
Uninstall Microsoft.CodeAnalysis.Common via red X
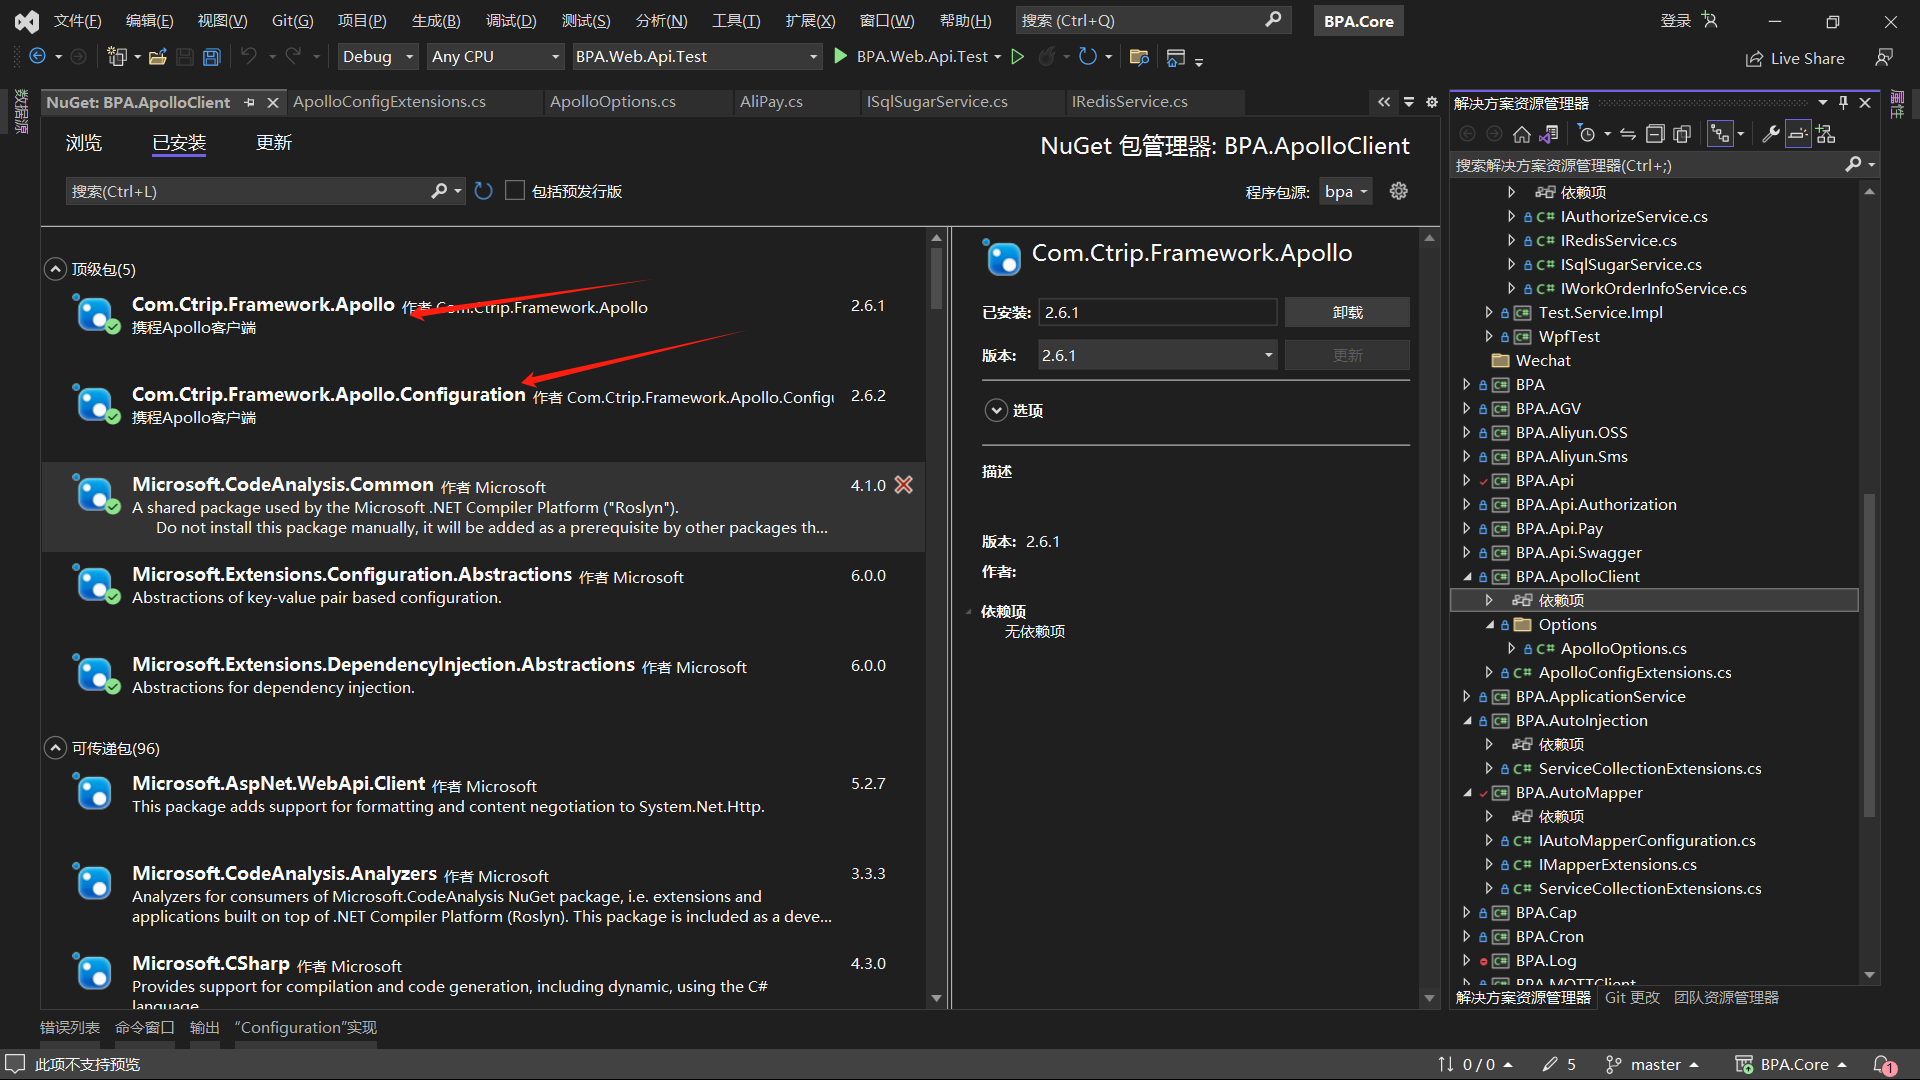904,485
